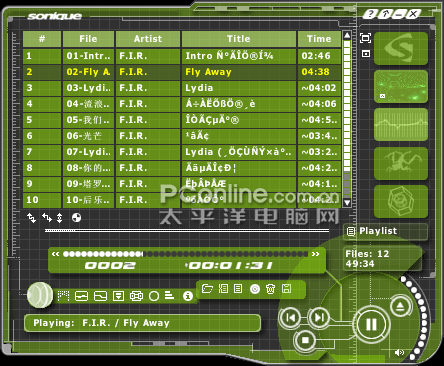Click the playlist vertical scrollbar track
This screenshot has height=366, width=444.
(x=347, y=119)
